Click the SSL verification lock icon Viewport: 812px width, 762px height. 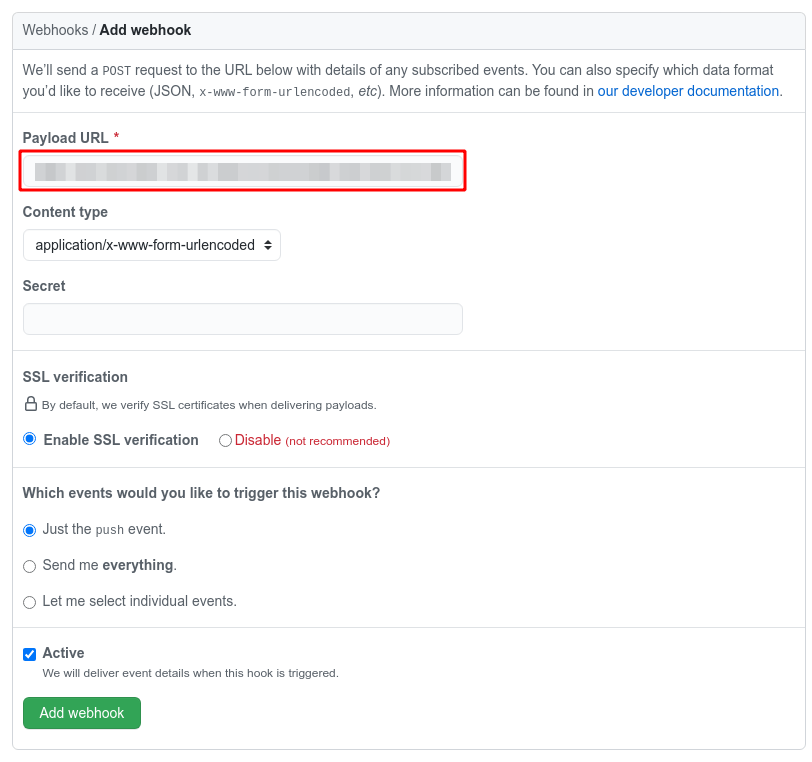coord(30,403)
